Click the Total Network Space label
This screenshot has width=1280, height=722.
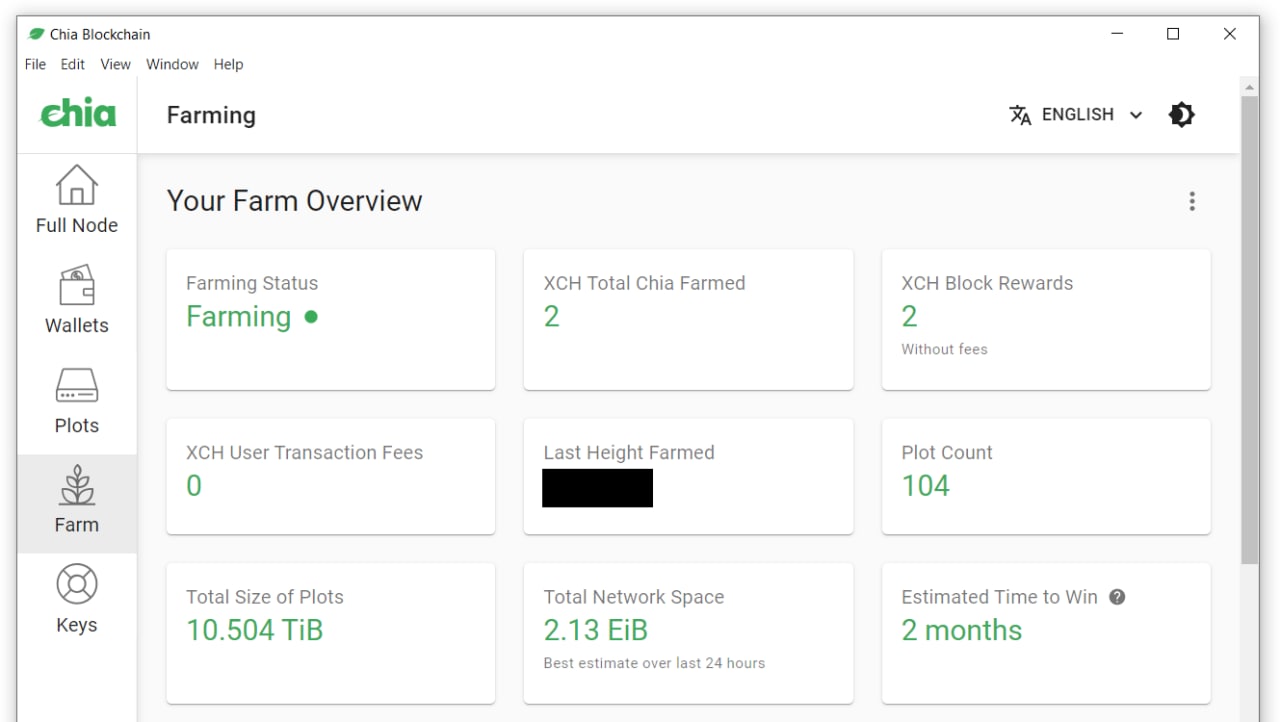[x=633, y=597]
